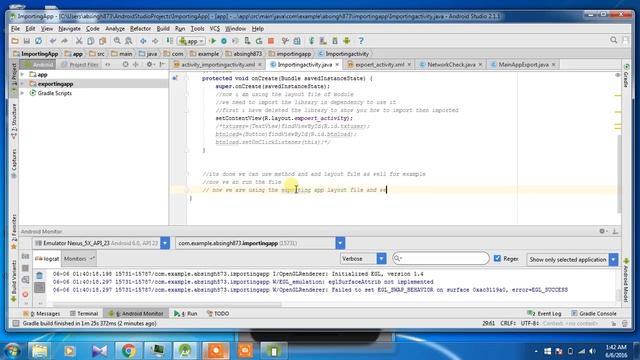Image resolution: width=640 pixels, height=360 pixels.
Task: Click the Debug app bug icon
Action: pos(224,41)
